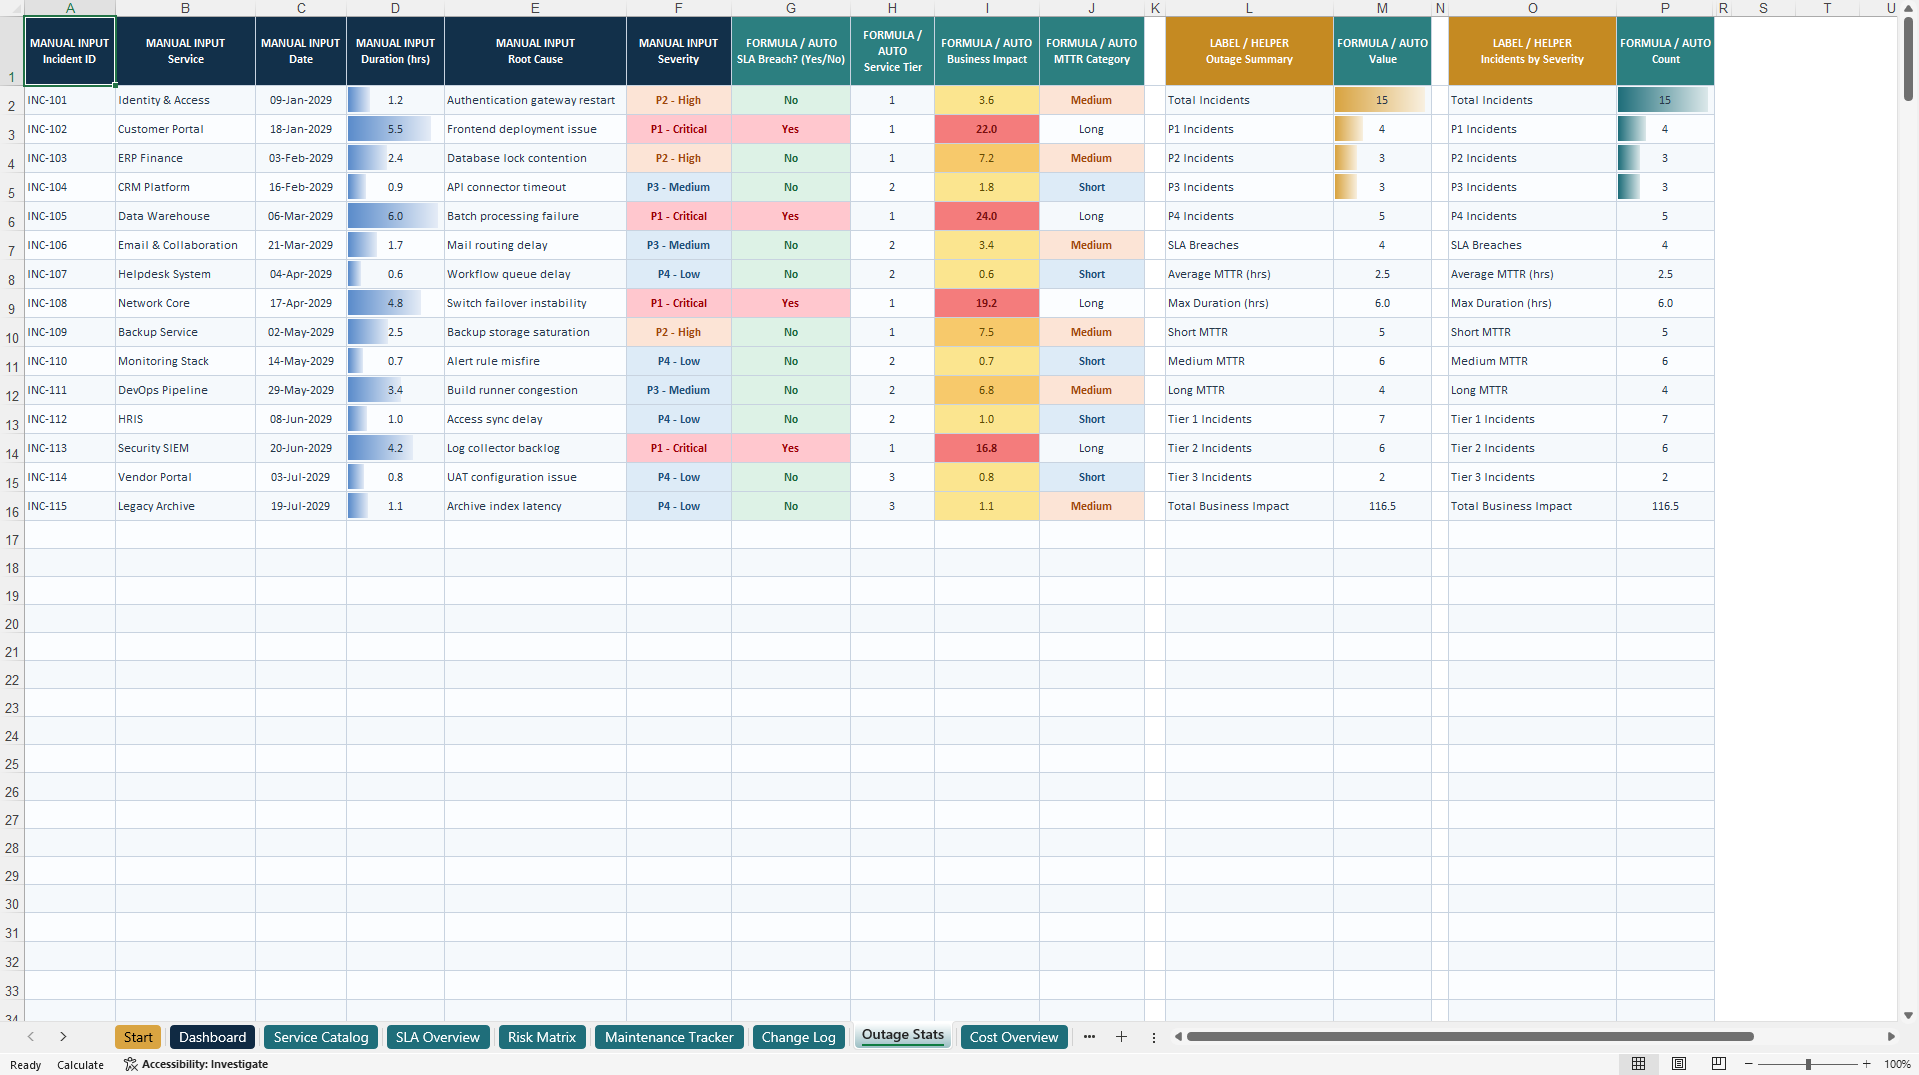1919x1075 pixels.
Task: Click zoom out minus icon
Action: point(1749,1064)
